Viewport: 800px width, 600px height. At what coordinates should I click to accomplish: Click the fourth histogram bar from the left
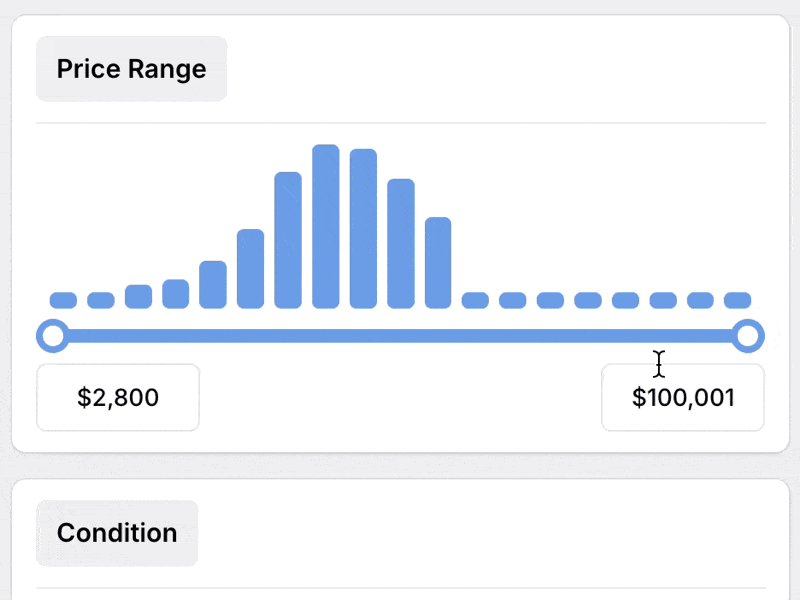(176, 294)
